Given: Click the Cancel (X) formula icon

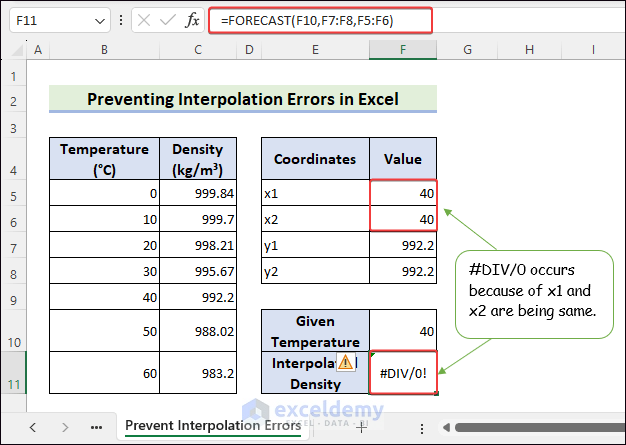Looking at the screenshot, I should (x=144, y=20).
